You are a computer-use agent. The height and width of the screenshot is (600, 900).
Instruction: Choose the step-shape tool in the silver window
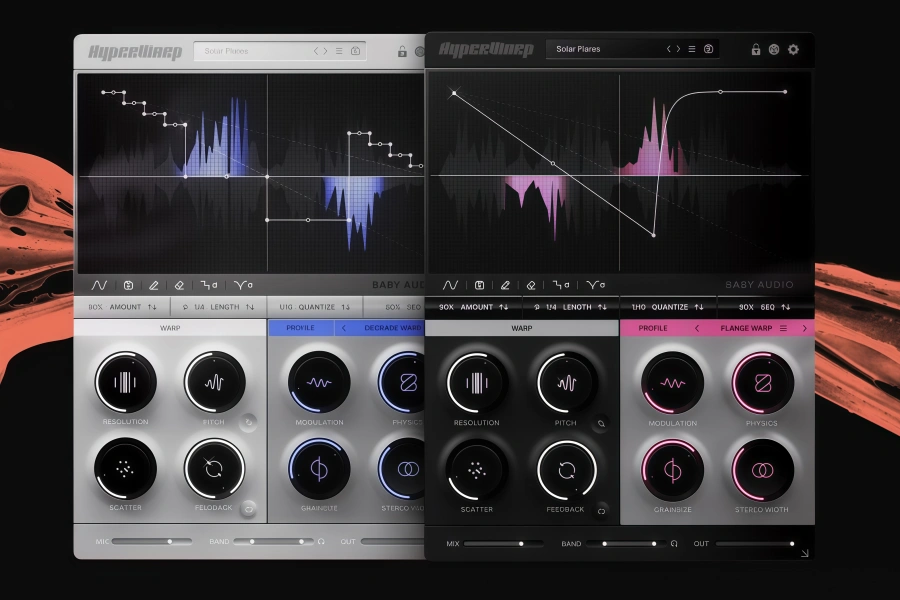point(209,285)
